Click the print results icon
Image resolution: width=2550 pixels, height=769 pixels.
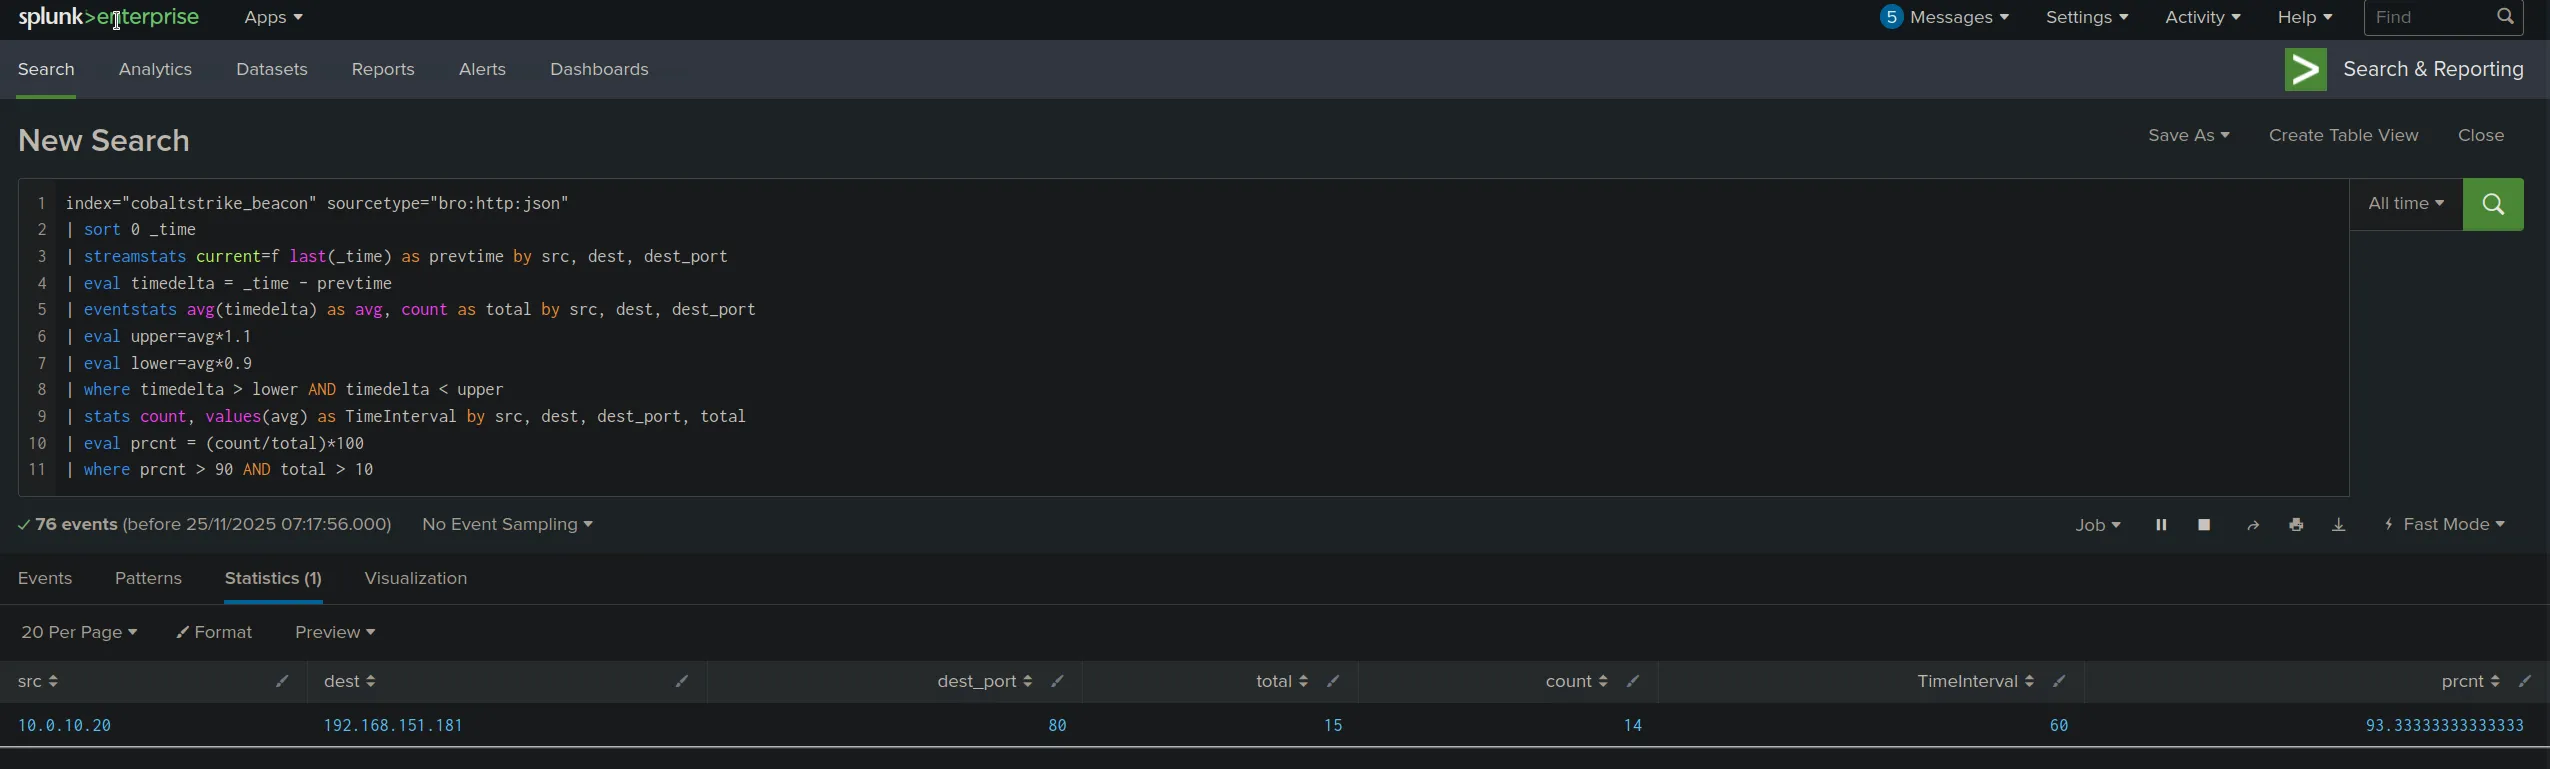pyautogui.click(x=2296, y=525)
